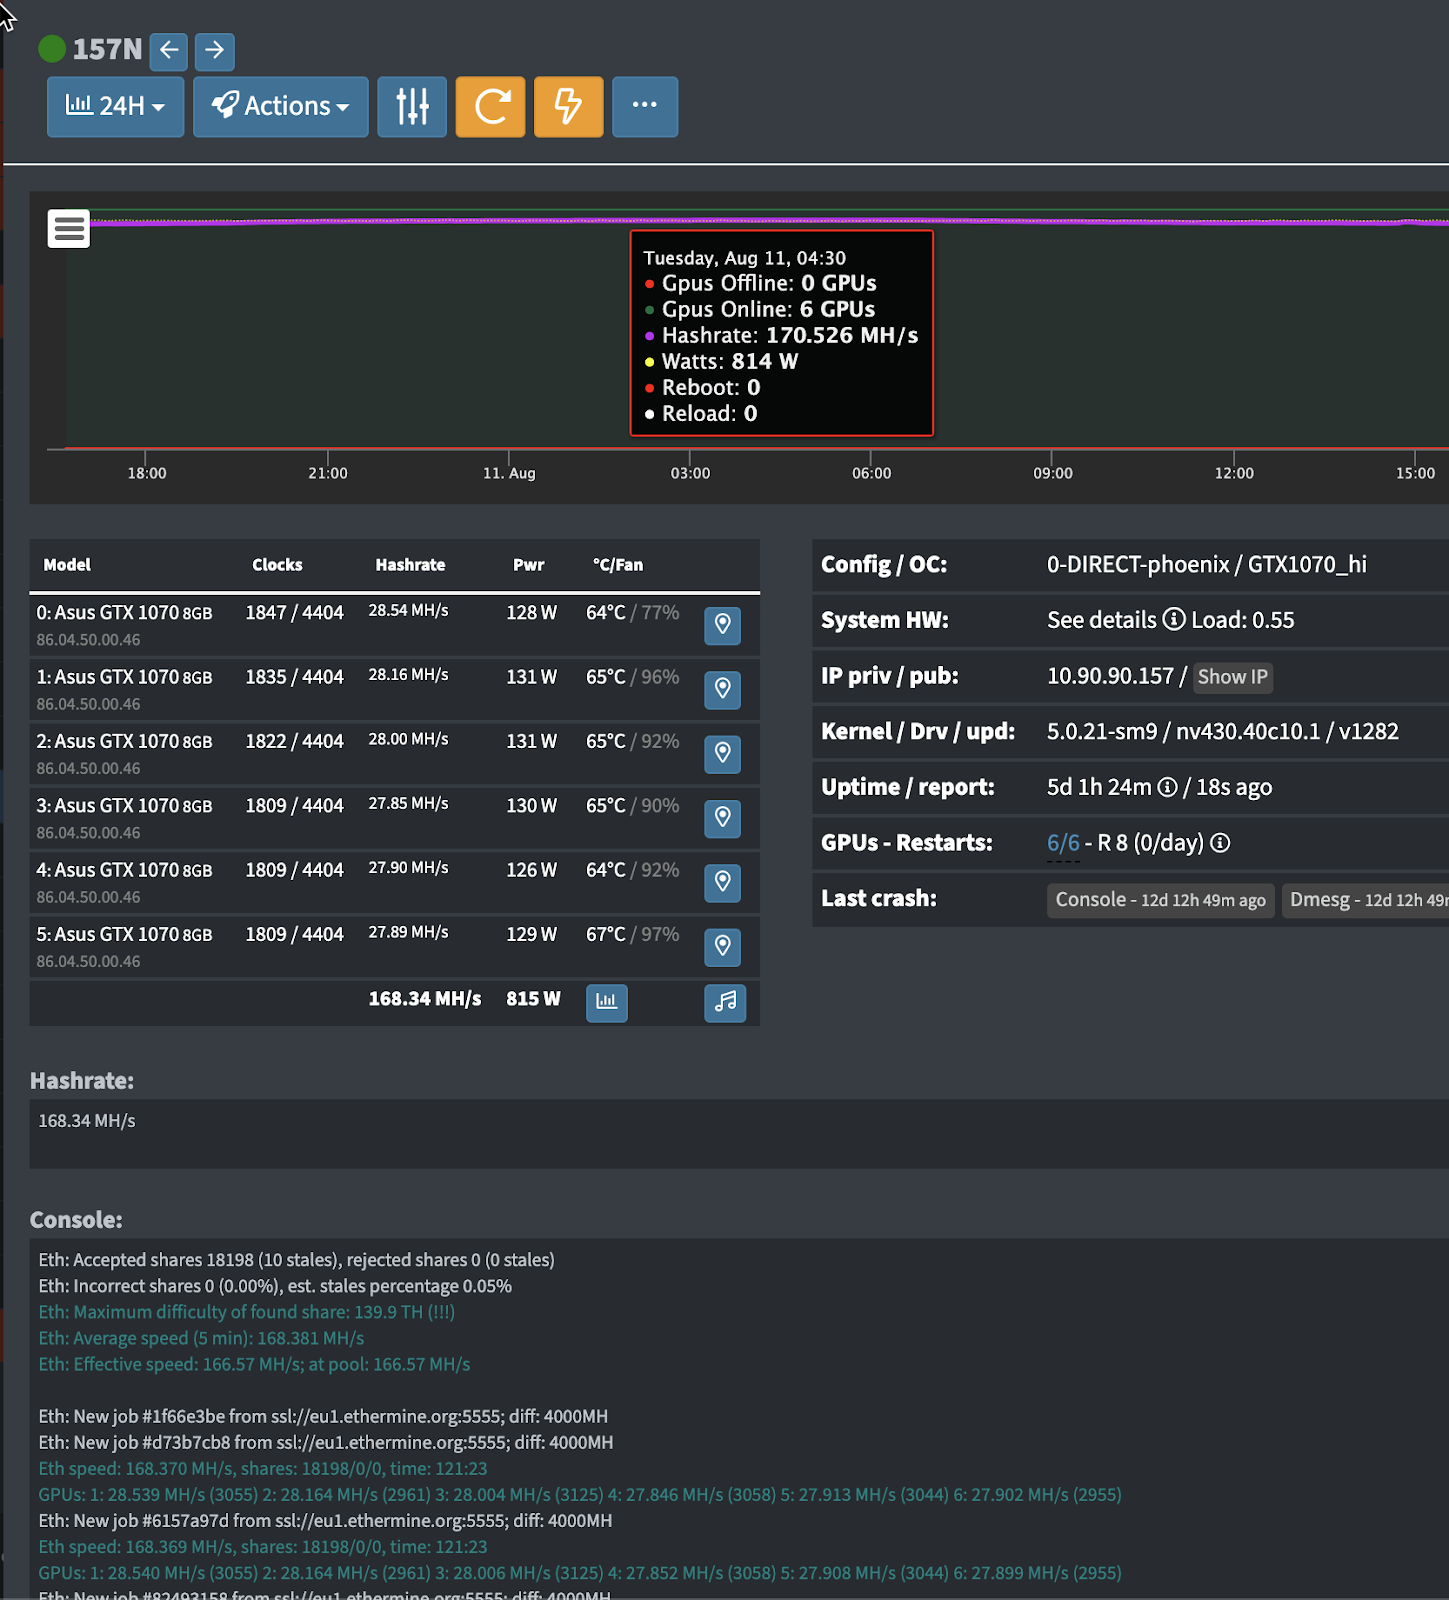The image size is (1449, 1600).
Task: Click the music note sound icon
Action: point(725,1002)
